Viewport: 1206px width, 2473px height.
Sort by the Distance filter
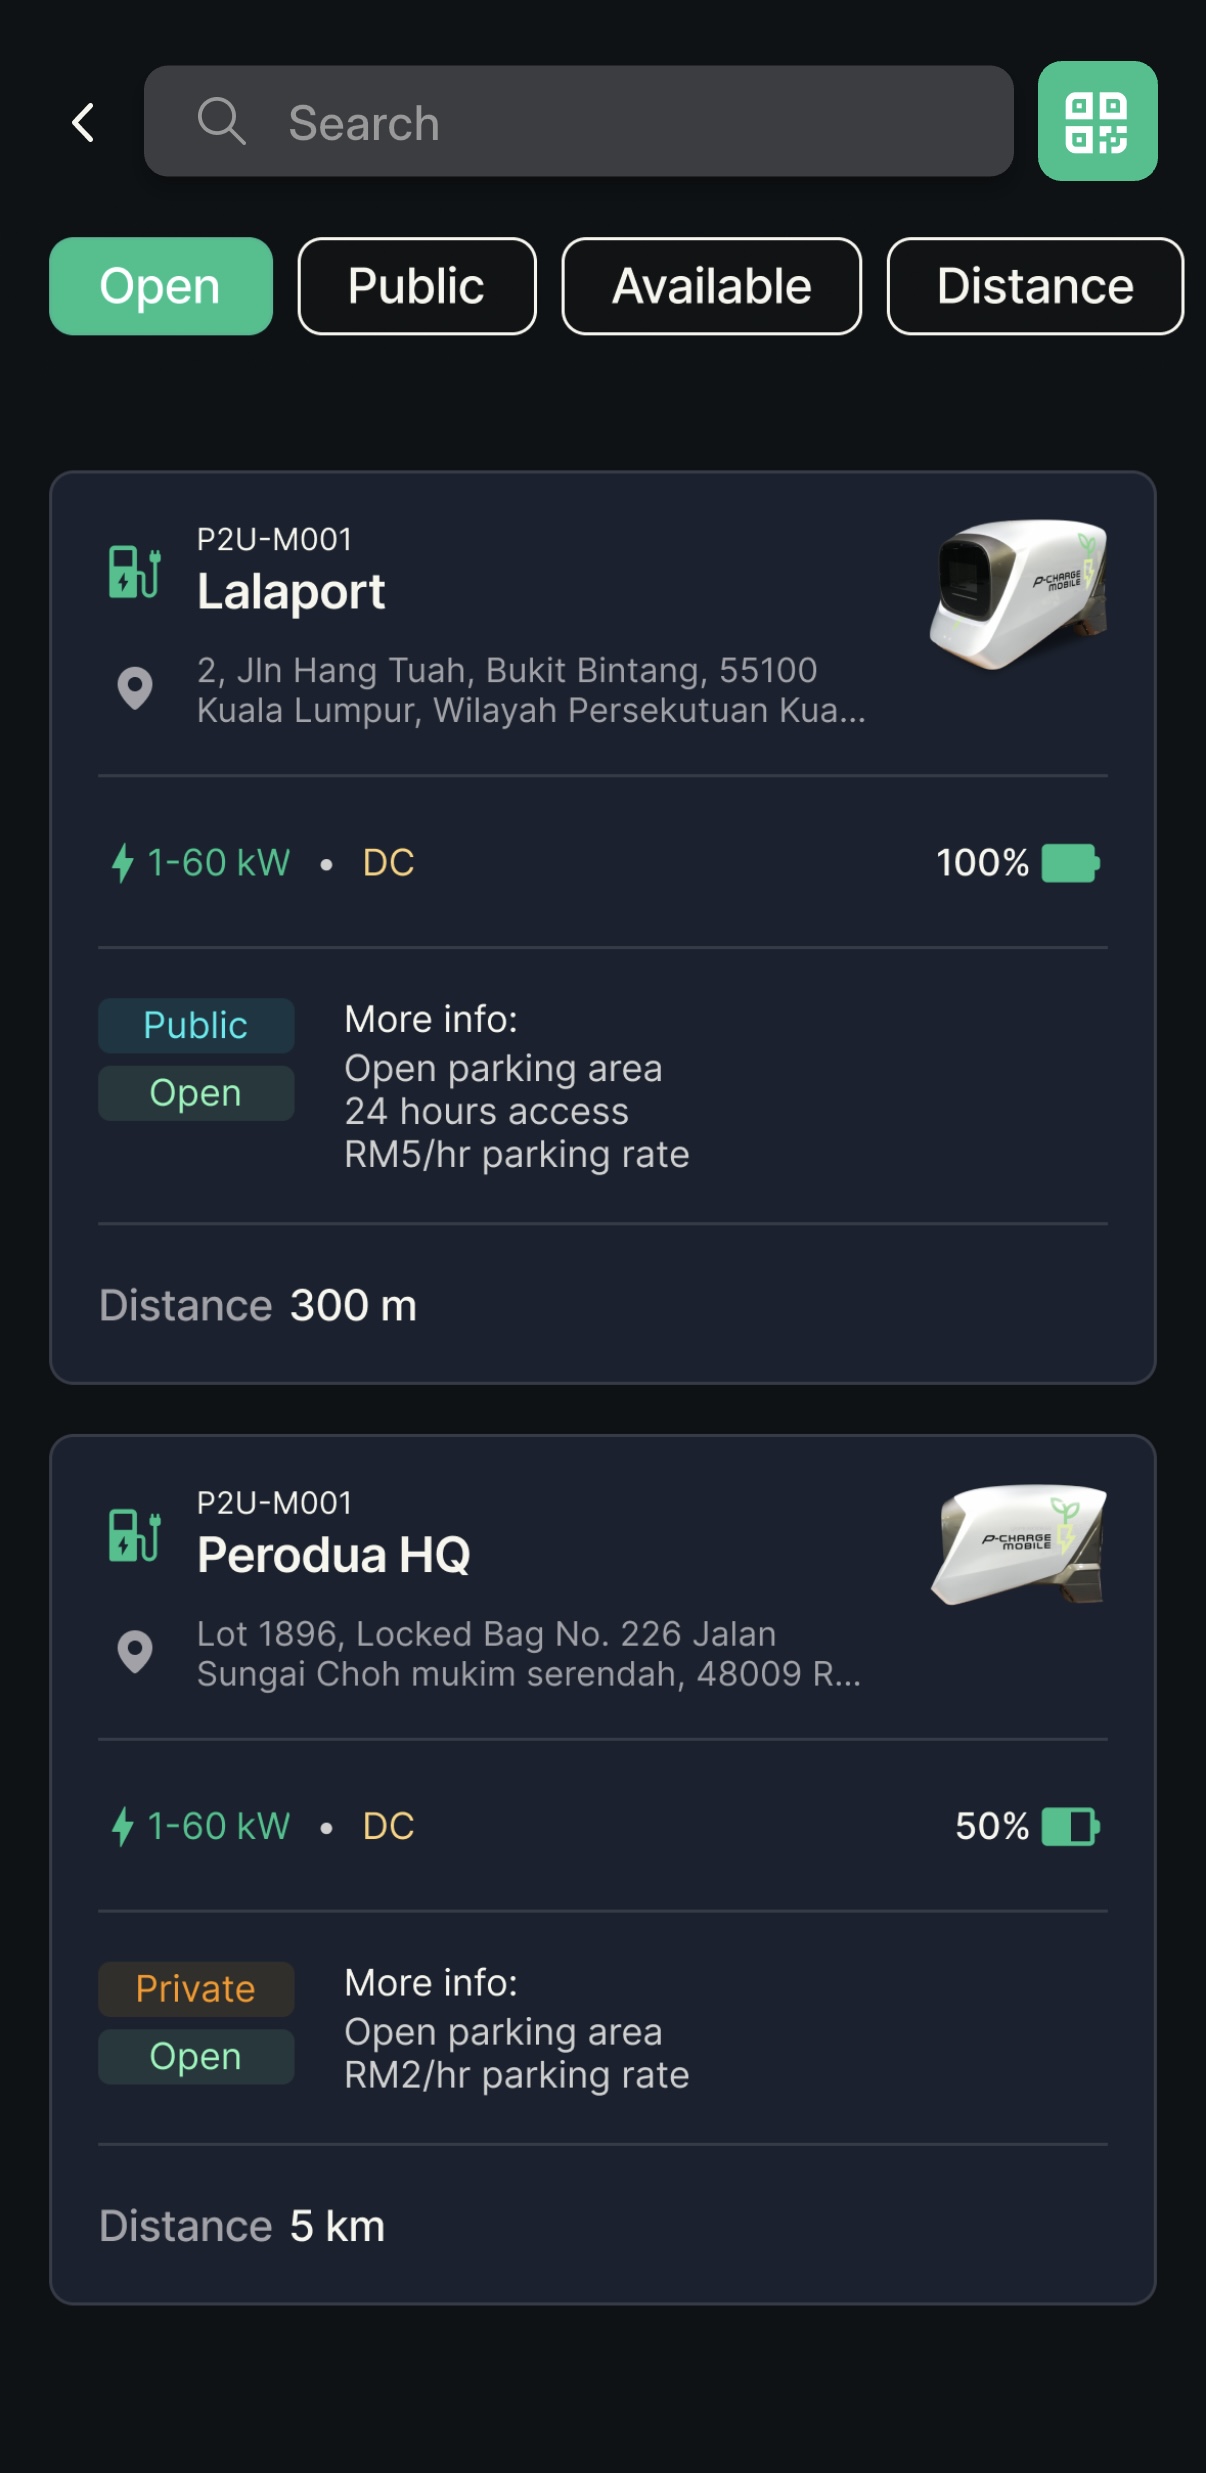click(x=1035, y=286)
